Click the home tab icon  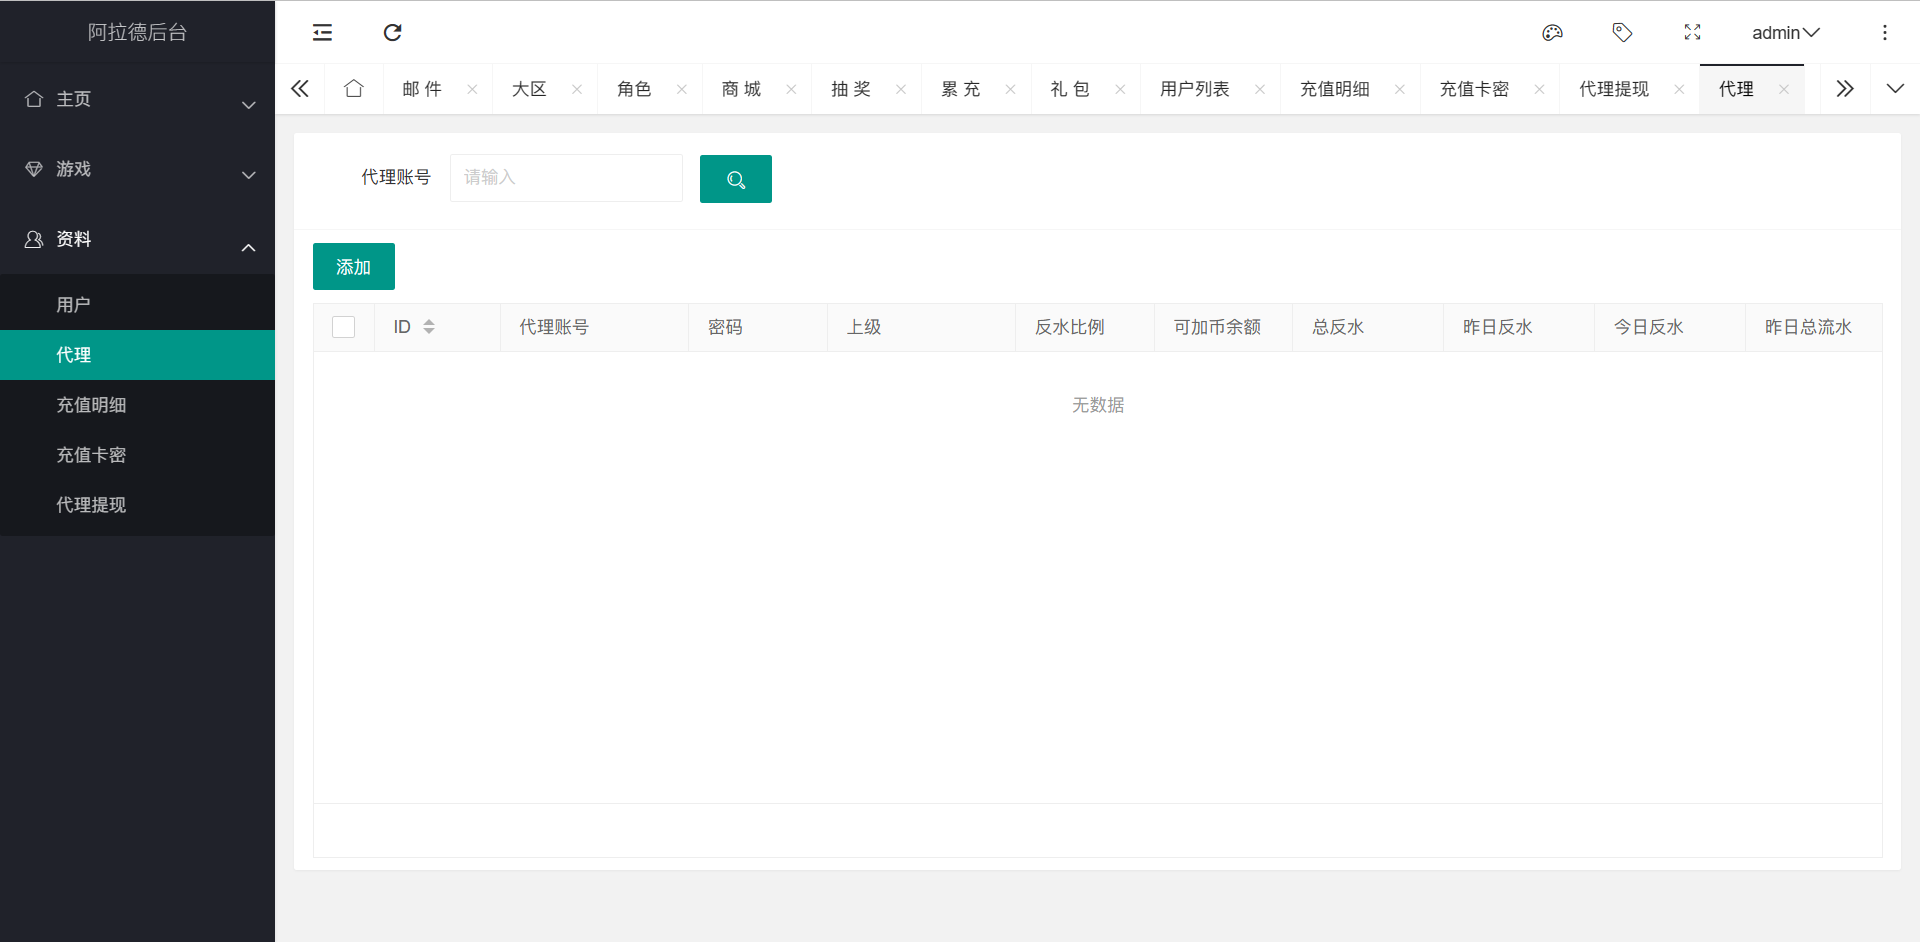pos(353,89)
